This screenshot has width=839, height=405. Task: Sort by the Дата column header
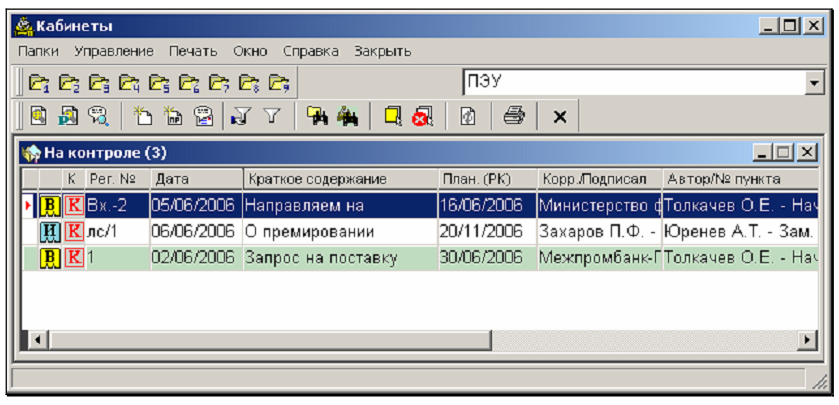pyautogui.click(x=196, y=180)
